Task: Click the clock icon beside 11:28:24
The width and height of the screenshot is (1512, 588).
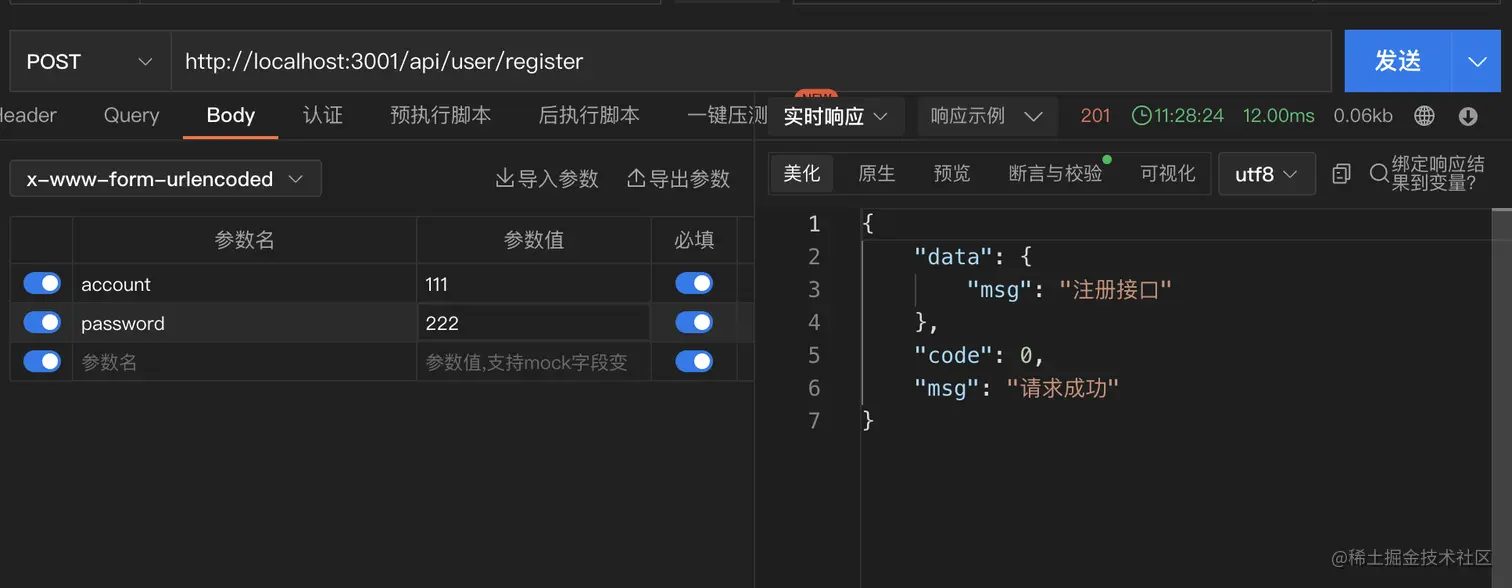Action: tap(1141, 116)
